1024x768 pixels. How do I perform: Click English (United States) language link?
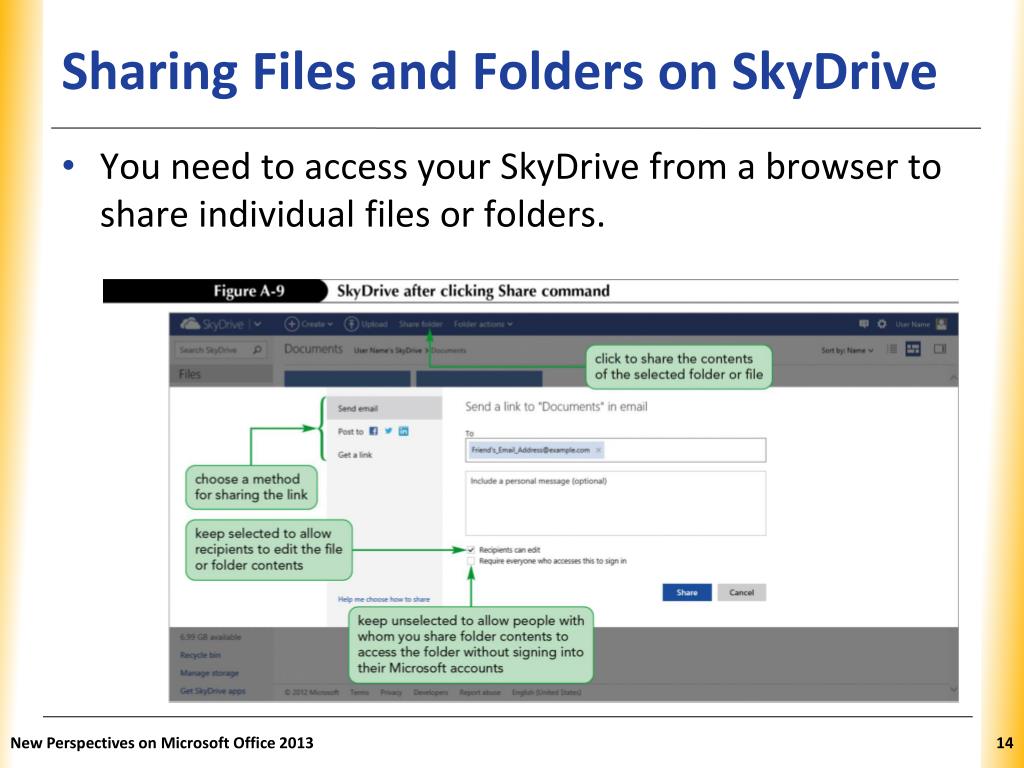pos(547,692)
